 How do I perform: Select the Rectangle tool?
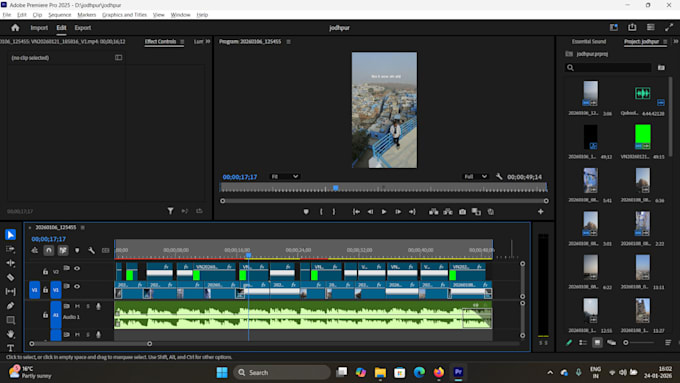[x=10, y=320]
